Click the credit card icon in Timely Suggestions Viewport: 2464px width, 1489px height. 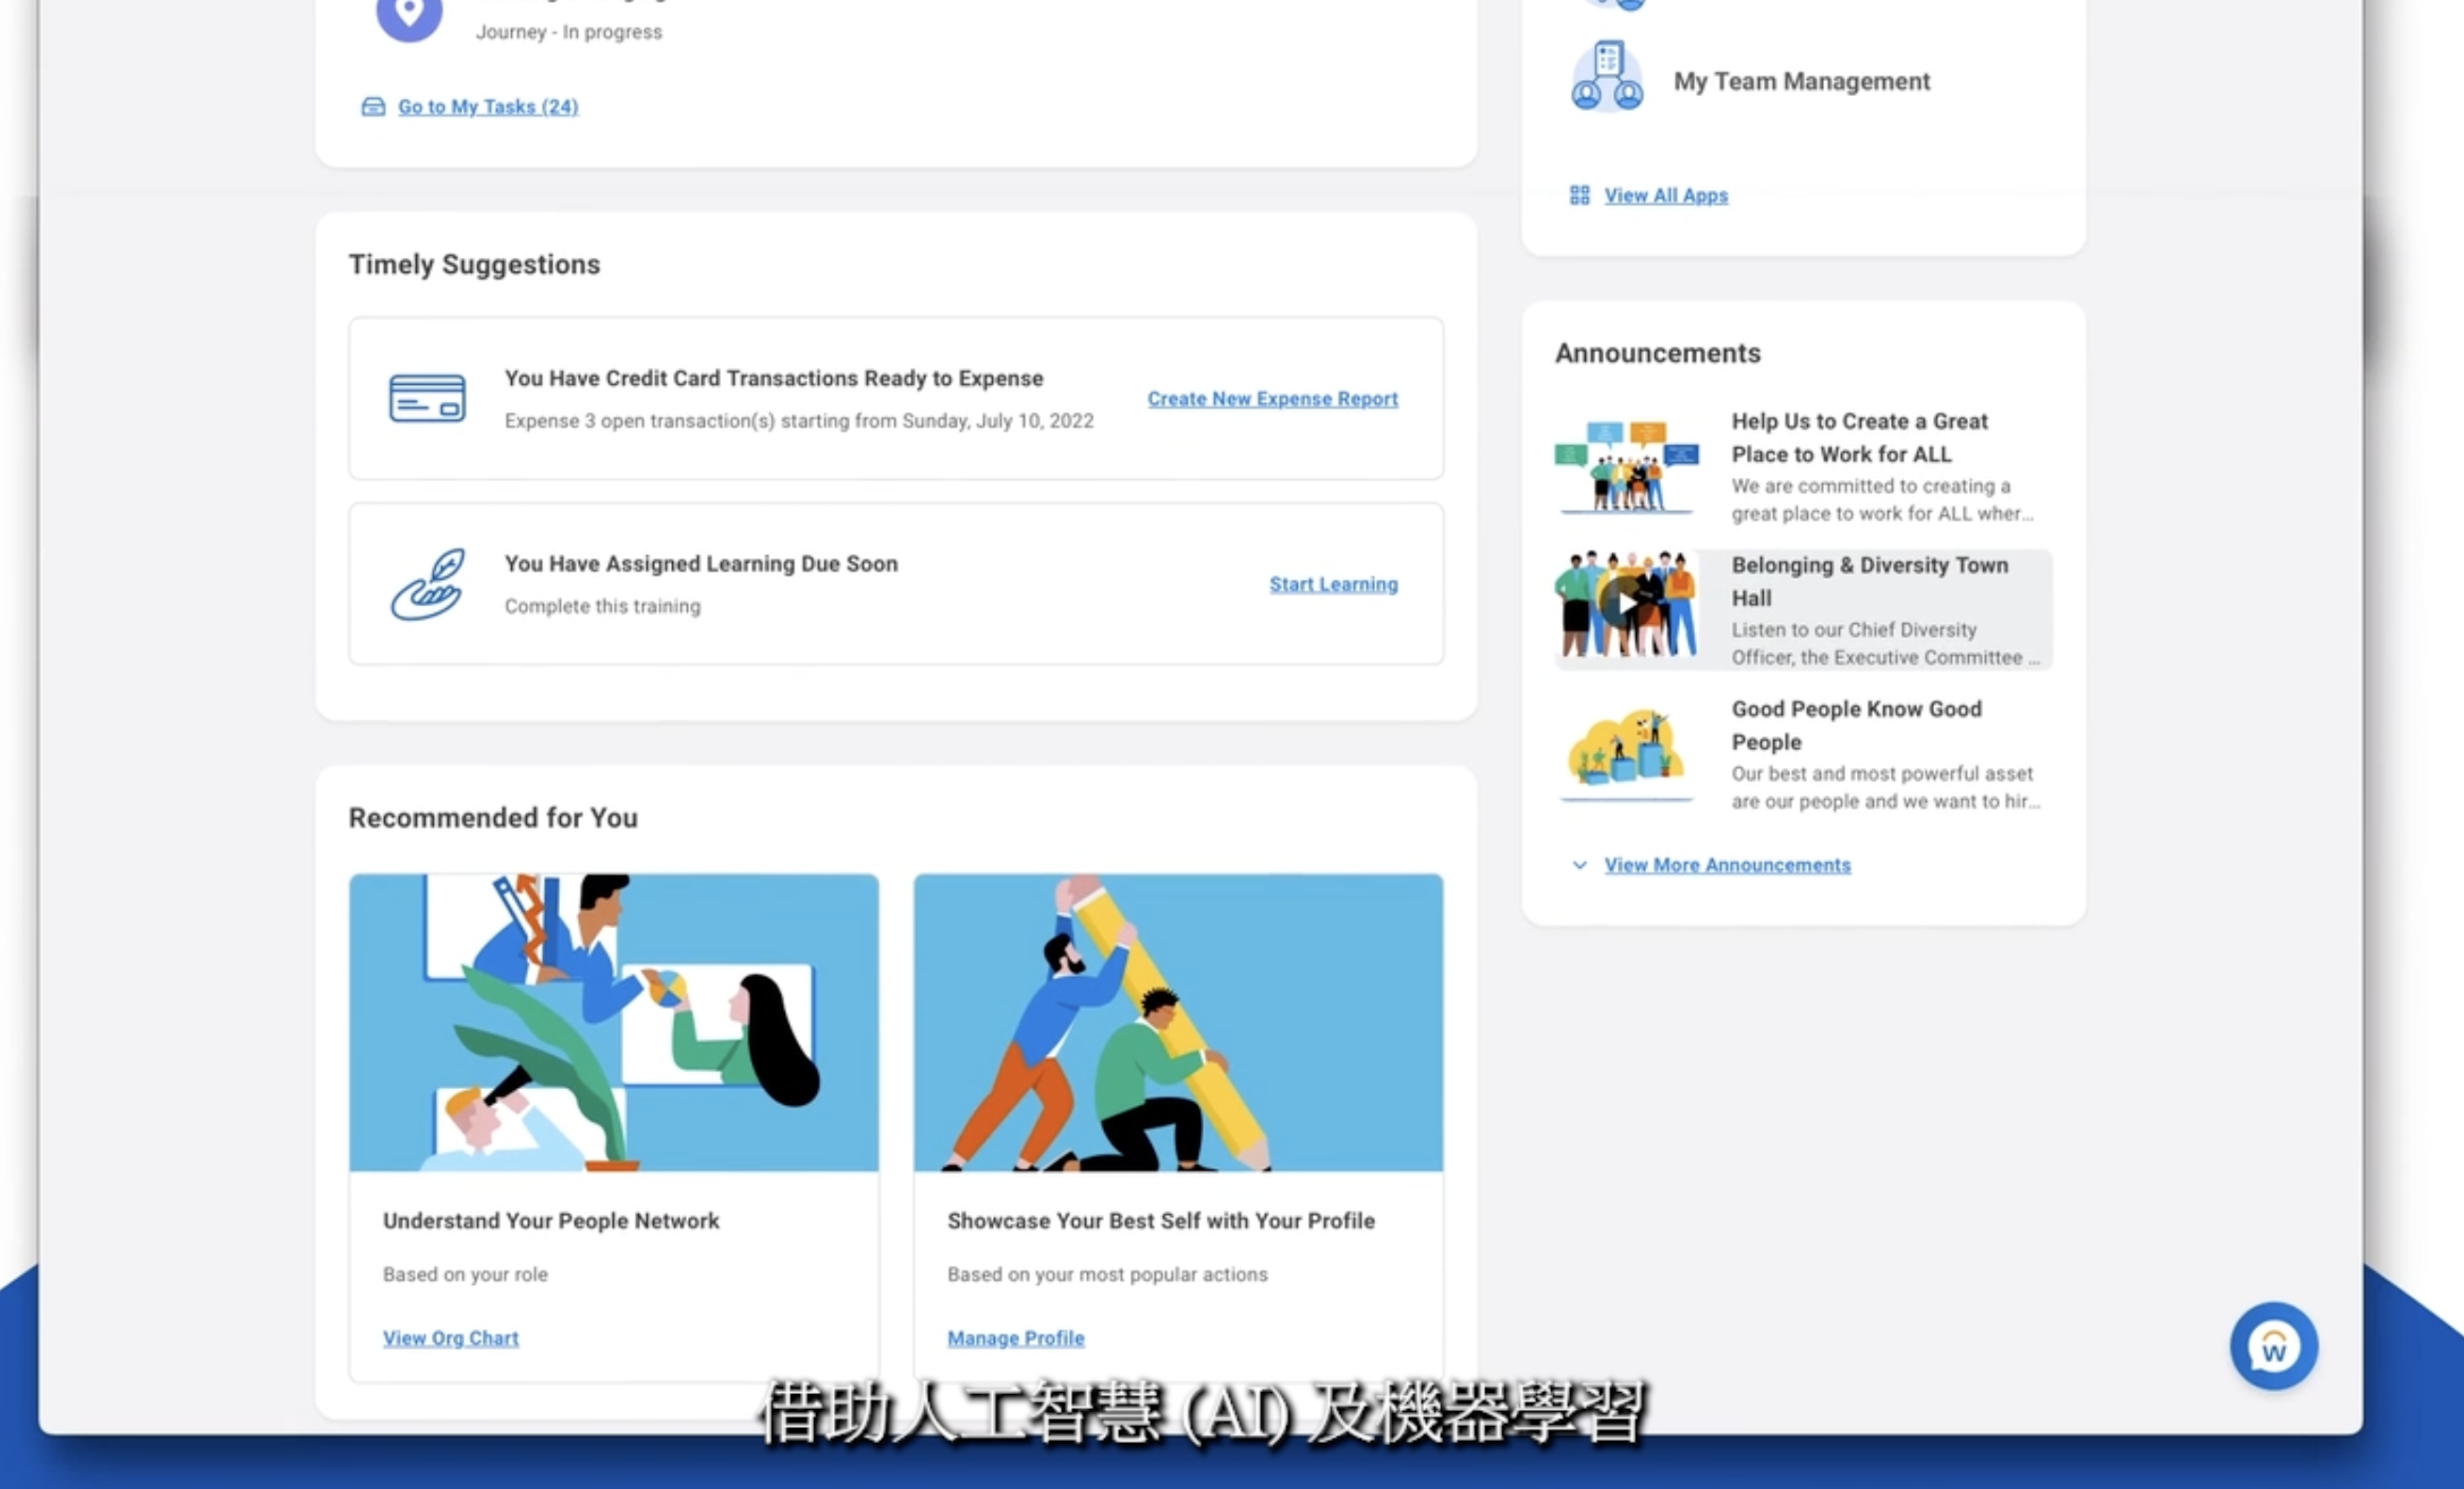click(x=427, y=398)
